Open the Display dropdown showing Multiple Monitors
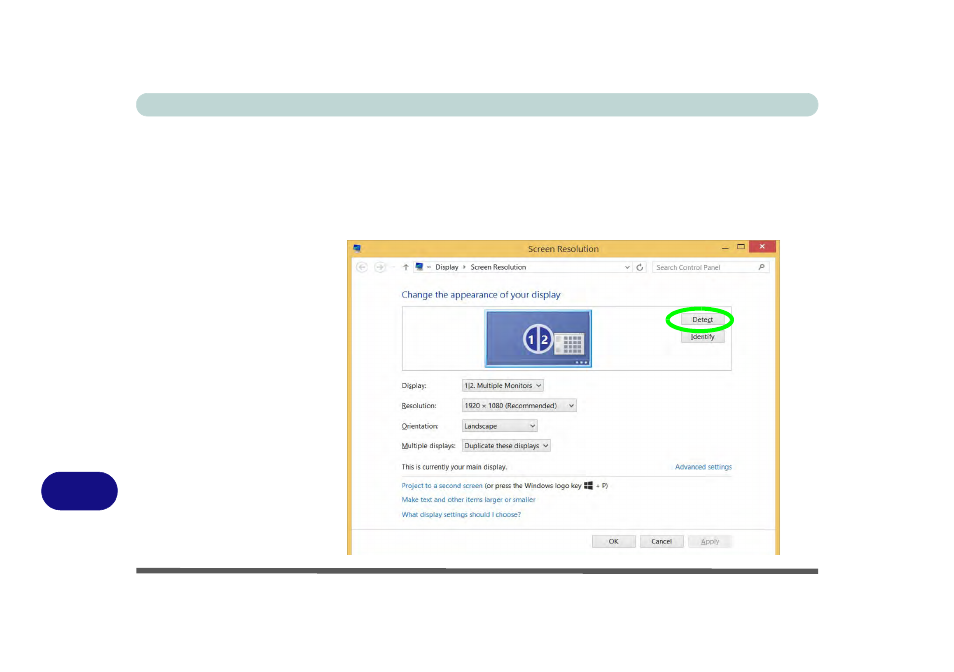This screenshot has height=672, width=954. tap(503, 386)
